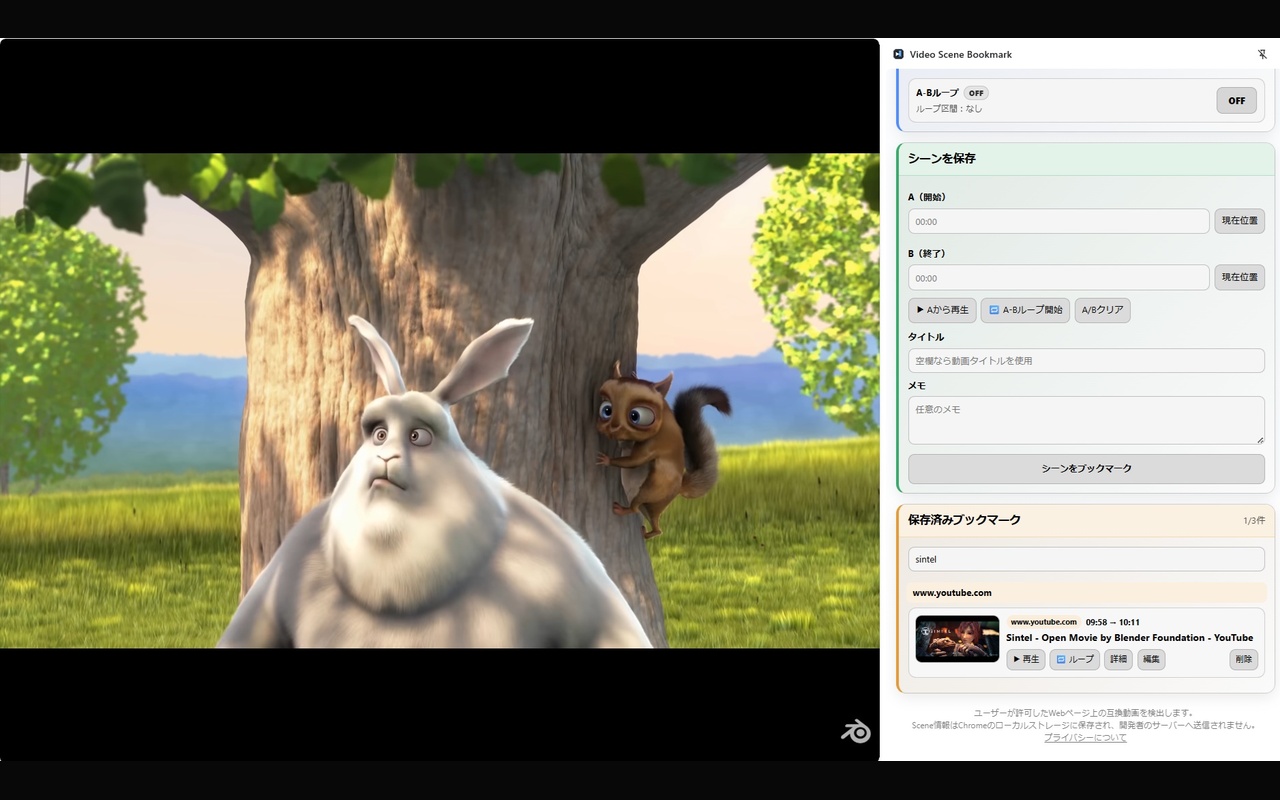Loop the Sintel bookmark with ループ button
Screen dimensions: 1280x800
1075,659
